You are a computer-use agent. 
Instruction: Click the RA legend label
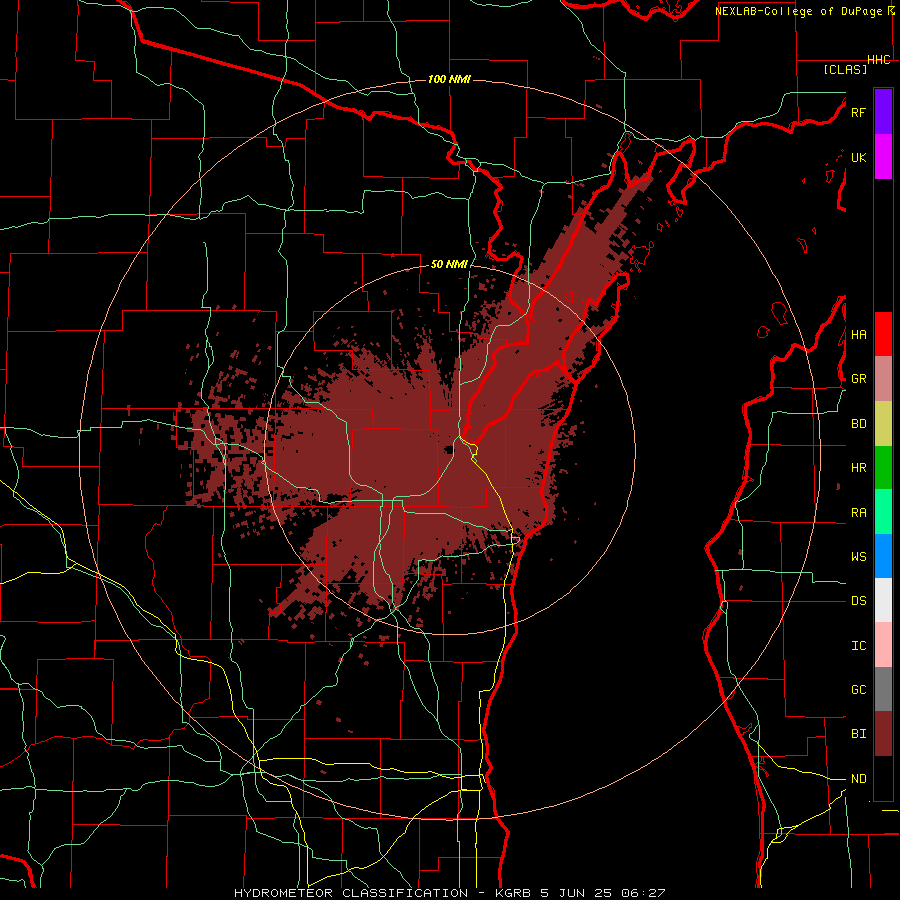[x=858, y=513]
